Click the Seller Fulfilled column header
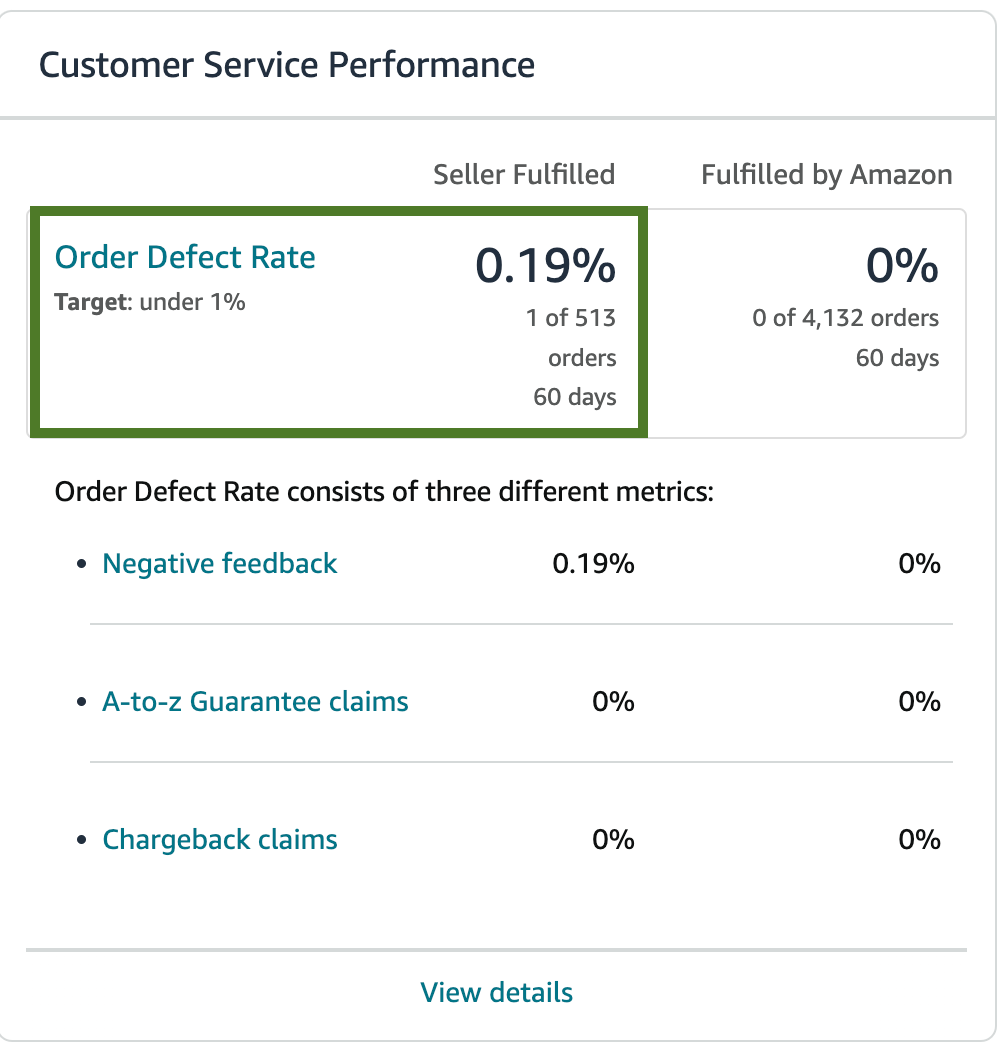The image size is (1000, 1046). click(524, 175)
